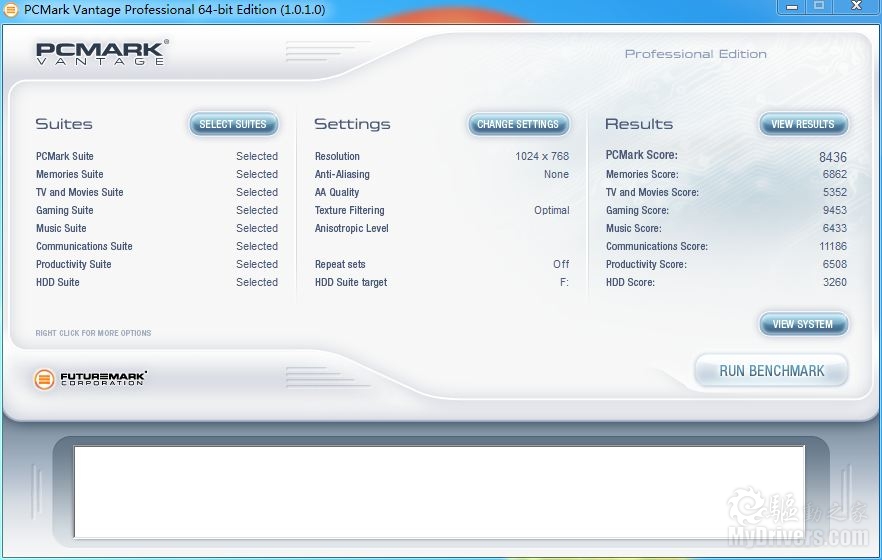Select the Communications Suite row
This screenshot has width=882, height=560.
(x=157, y=246)
